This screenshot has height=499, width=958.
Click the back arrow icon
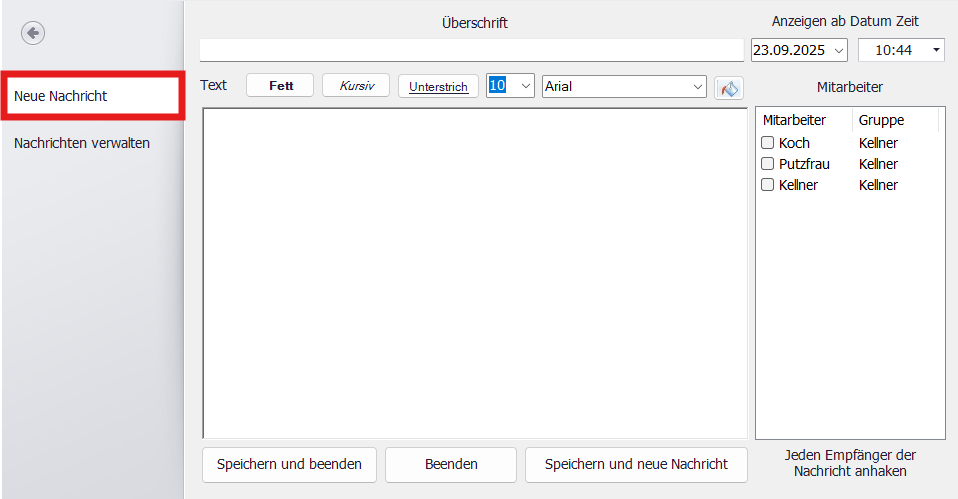click(x=33, y=32)
